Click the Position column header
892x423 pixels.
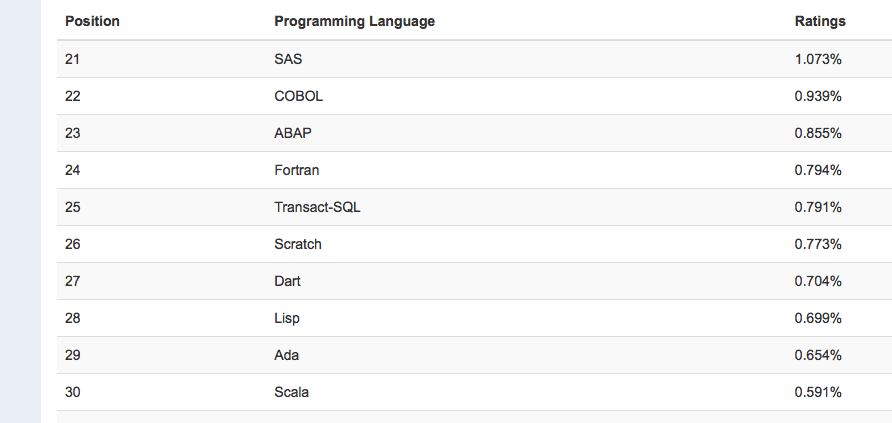click(x=92, y=21)
